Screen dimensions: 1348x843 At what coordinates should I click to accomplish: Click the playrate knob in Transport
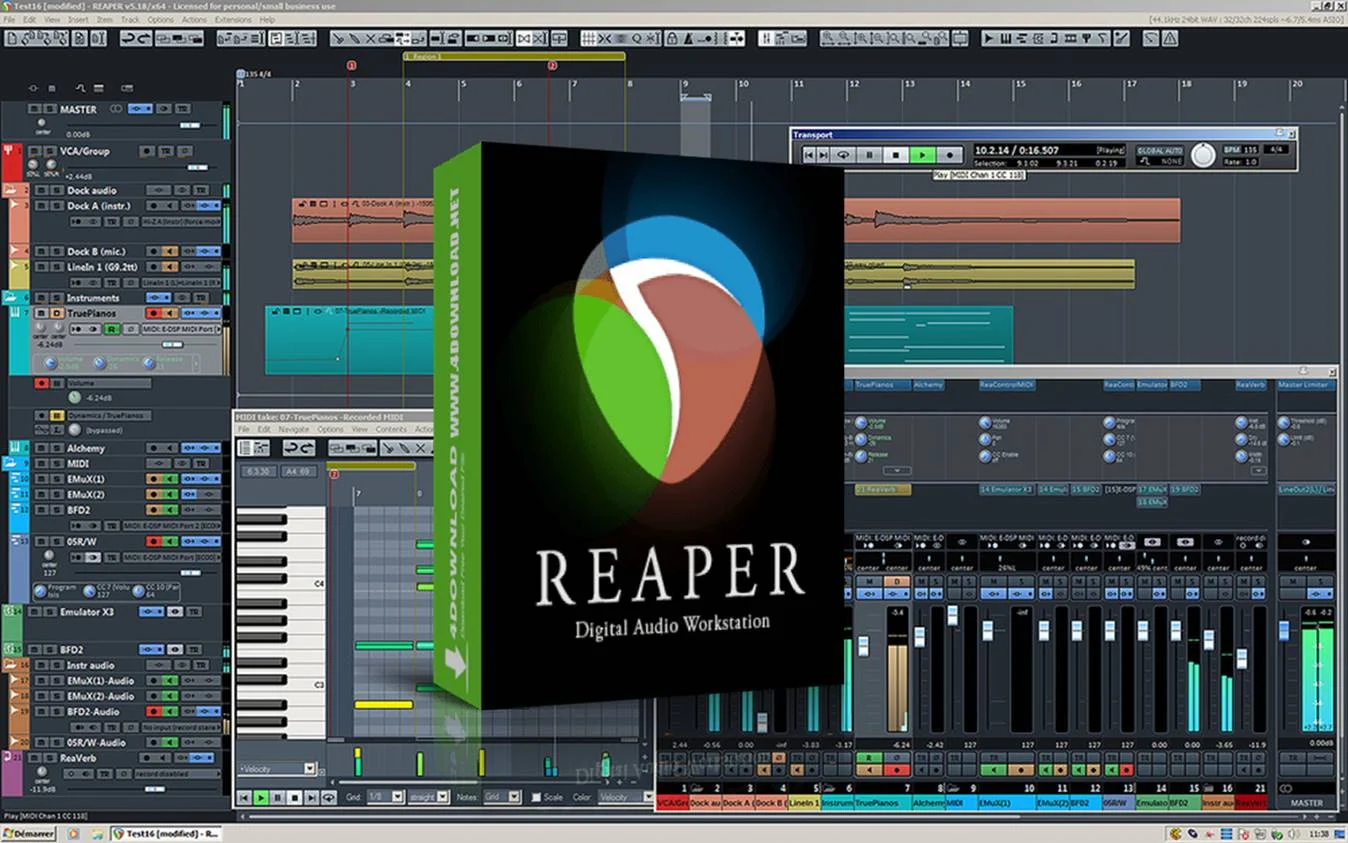pos(1203,155)
